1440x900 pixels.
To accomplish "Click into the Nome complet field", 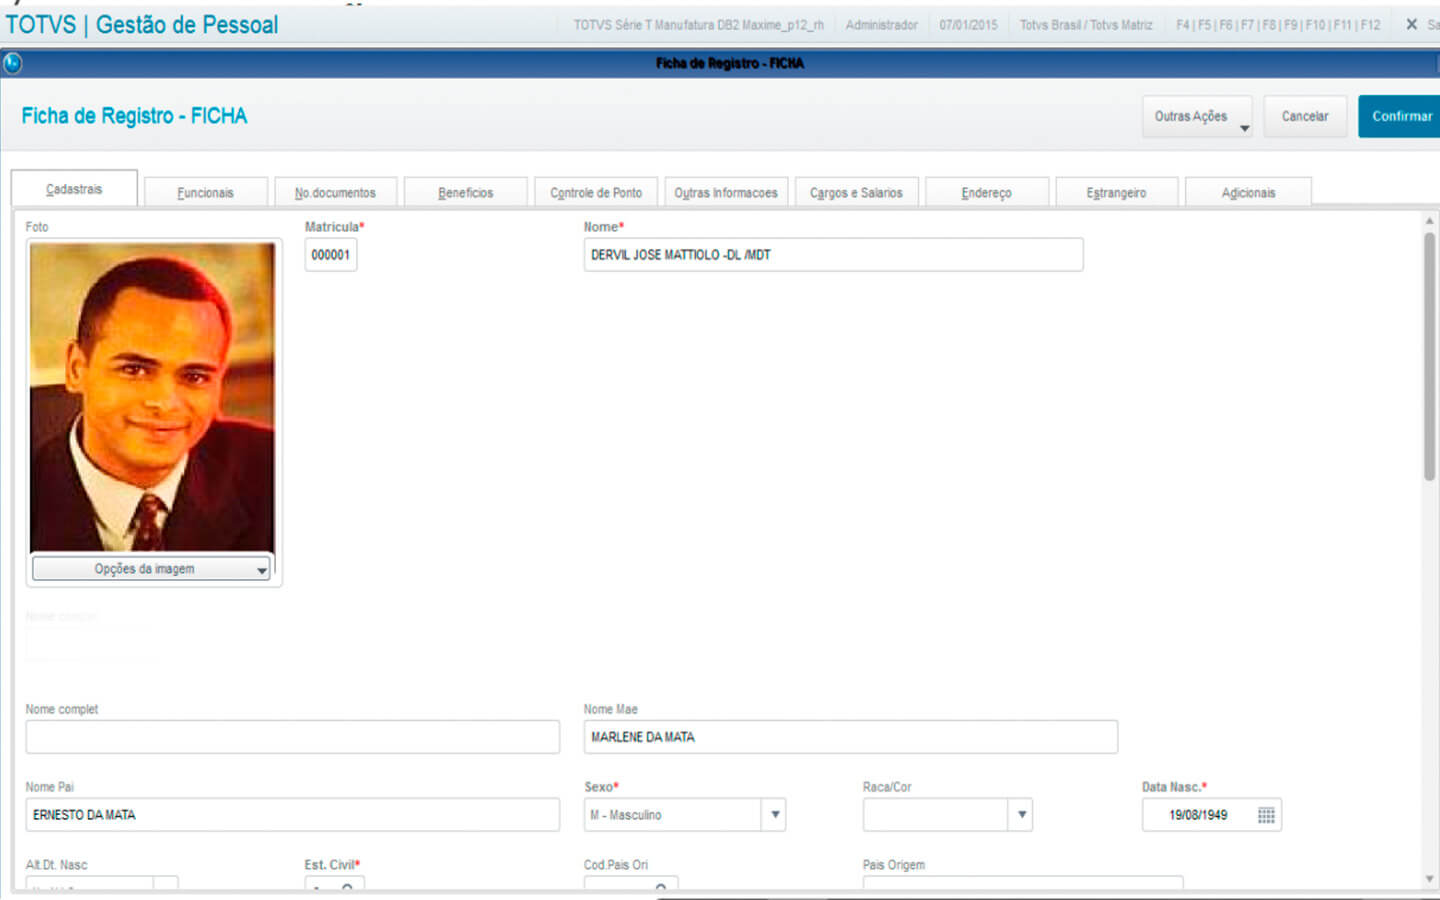I will tap(292, 737).
